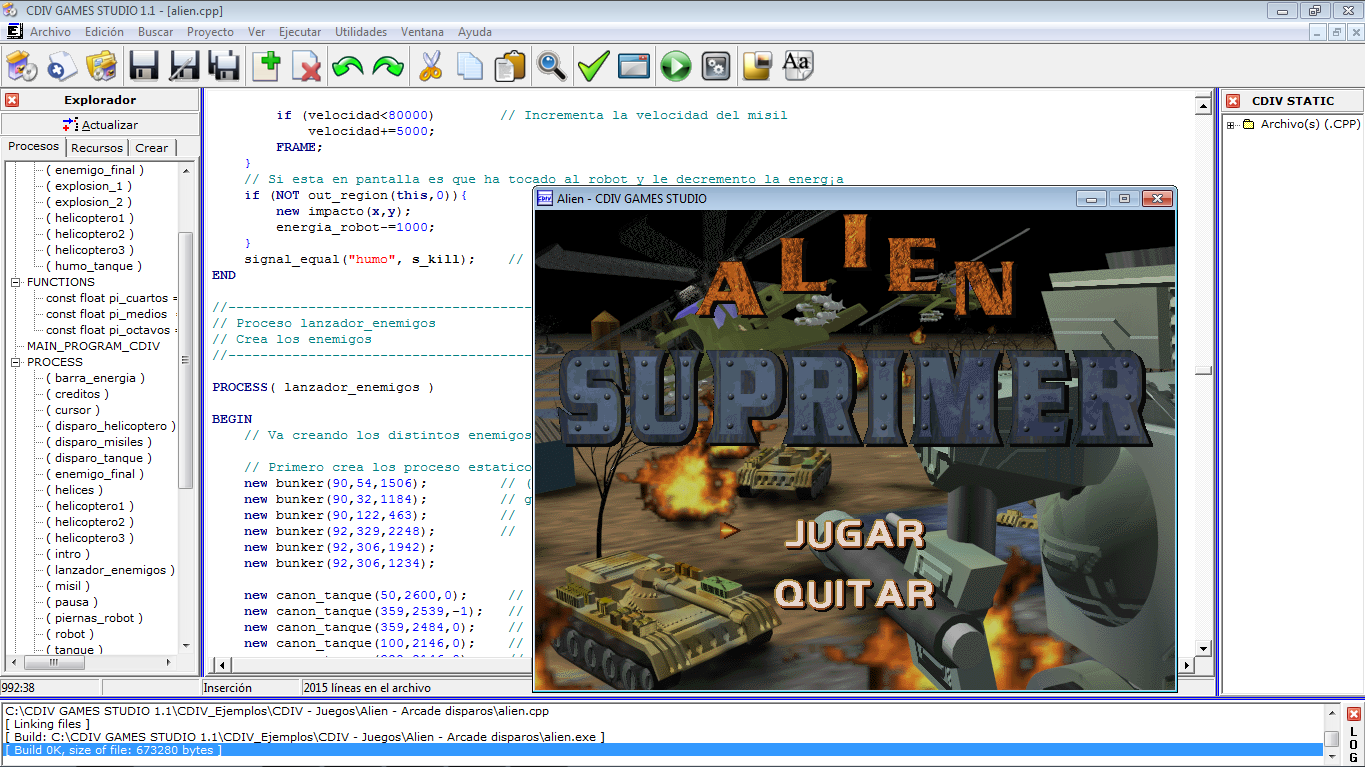Add a new file with the green plus icon
The width and height of the screenshot is (1365, 767).
coord(266,65)
